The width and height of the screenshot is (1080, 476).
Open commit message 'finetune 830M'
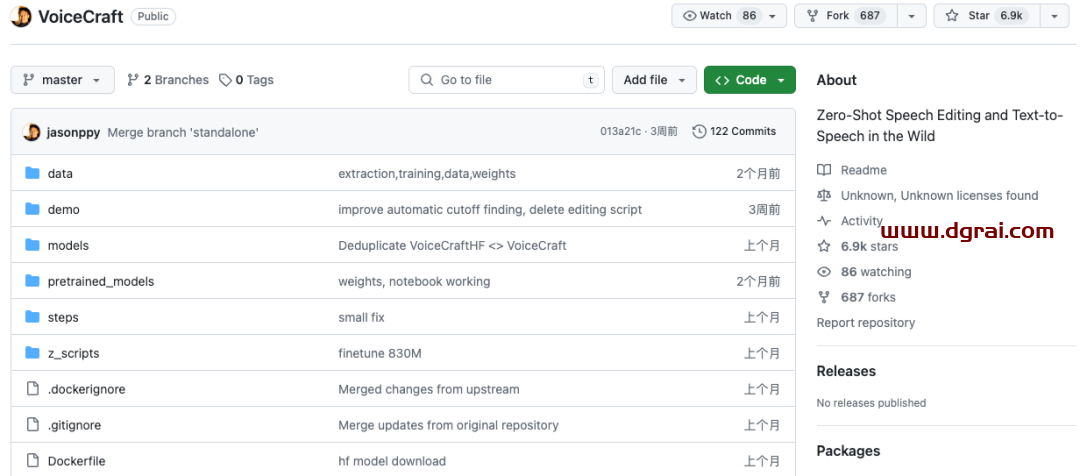380,353
